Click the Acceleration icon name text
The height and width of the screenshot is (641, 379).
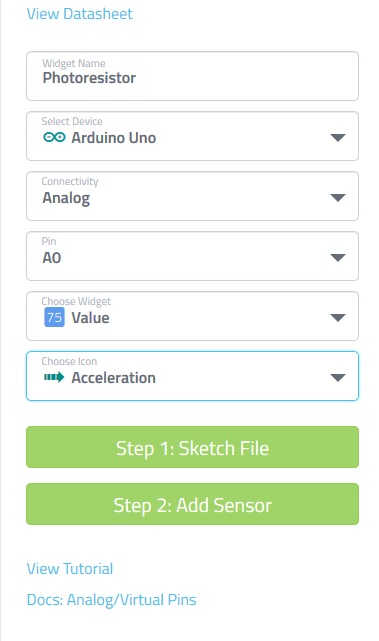click(114, 378)
